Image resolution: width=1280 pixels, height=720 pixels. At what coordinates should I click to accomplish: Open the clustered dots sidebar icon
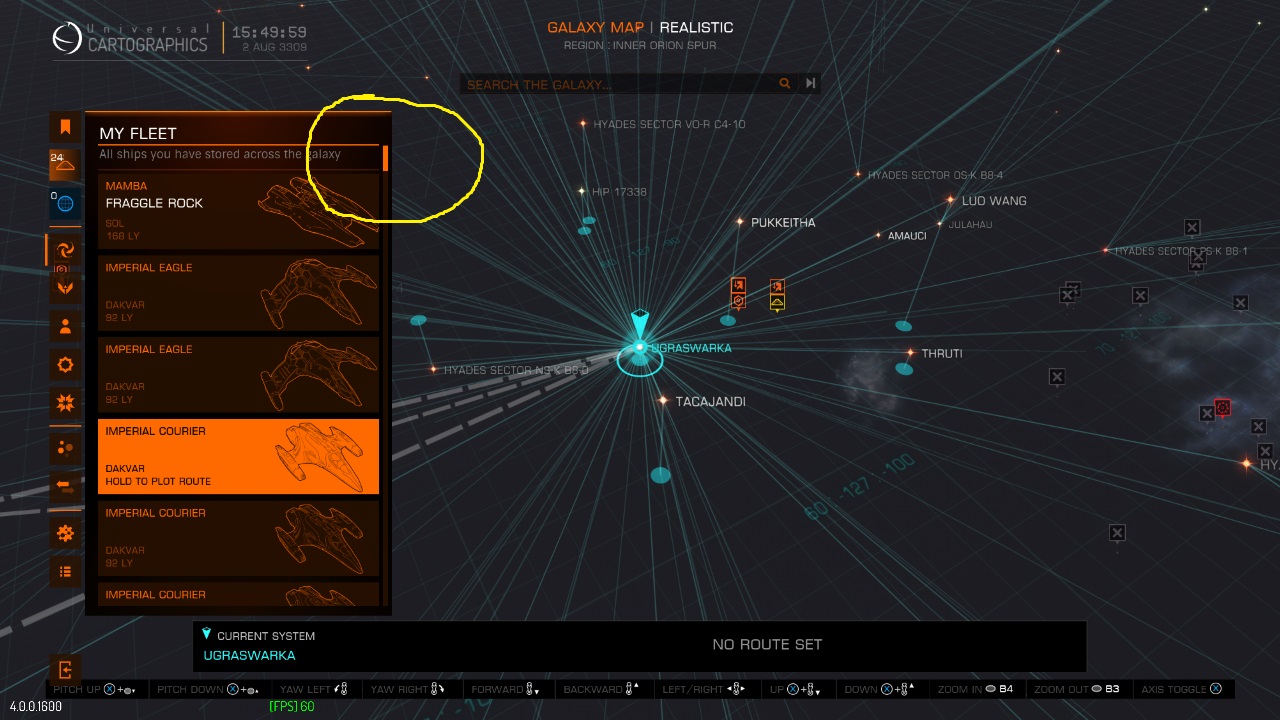click(x=65, y=448)
